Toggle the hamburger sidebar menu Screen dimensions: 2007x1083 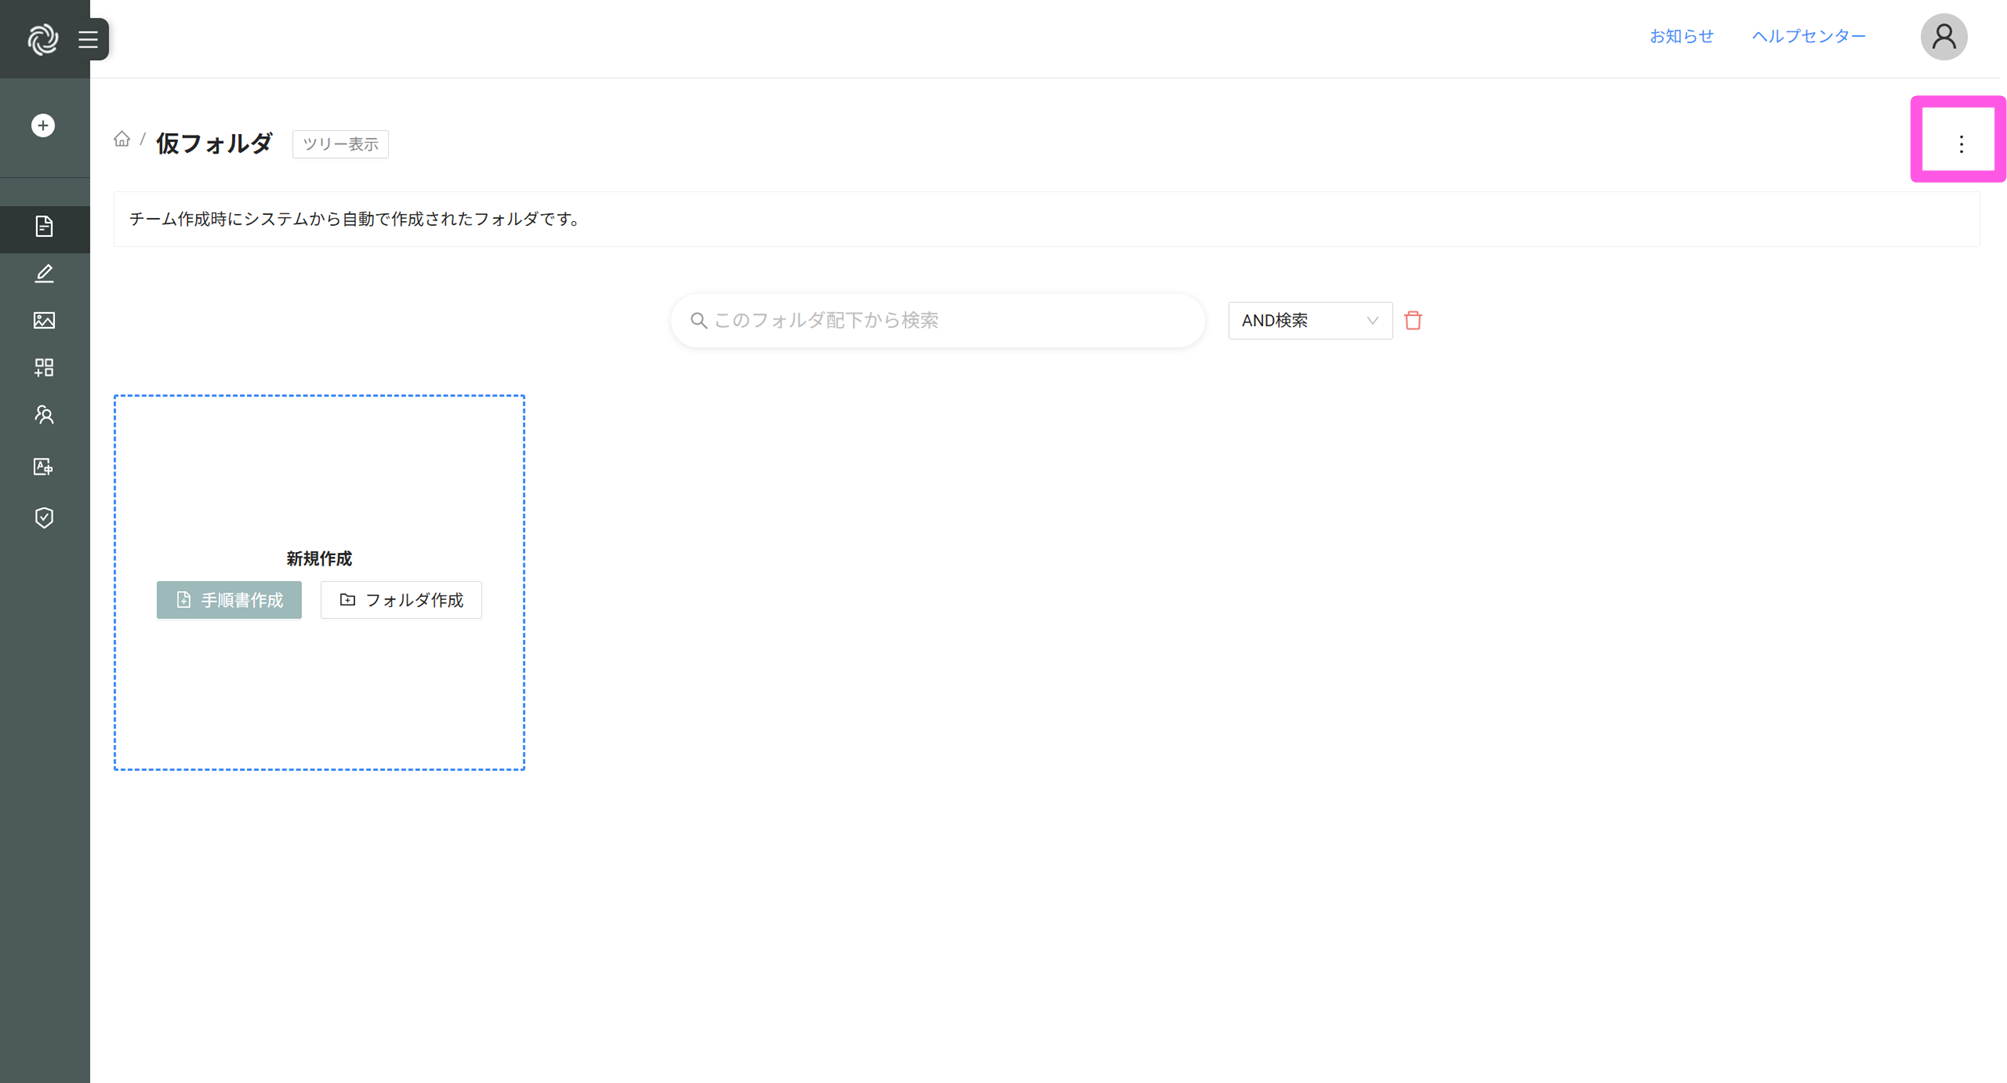[89, 39]
